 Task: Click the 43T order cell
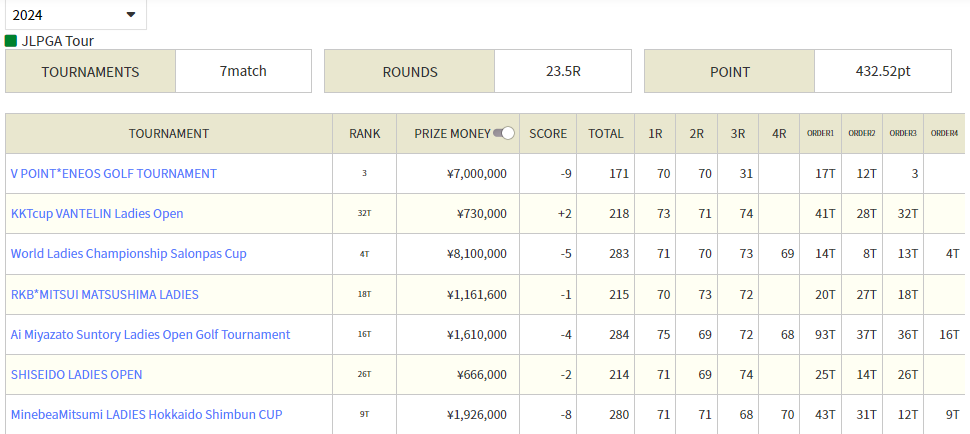click(820, 415)
